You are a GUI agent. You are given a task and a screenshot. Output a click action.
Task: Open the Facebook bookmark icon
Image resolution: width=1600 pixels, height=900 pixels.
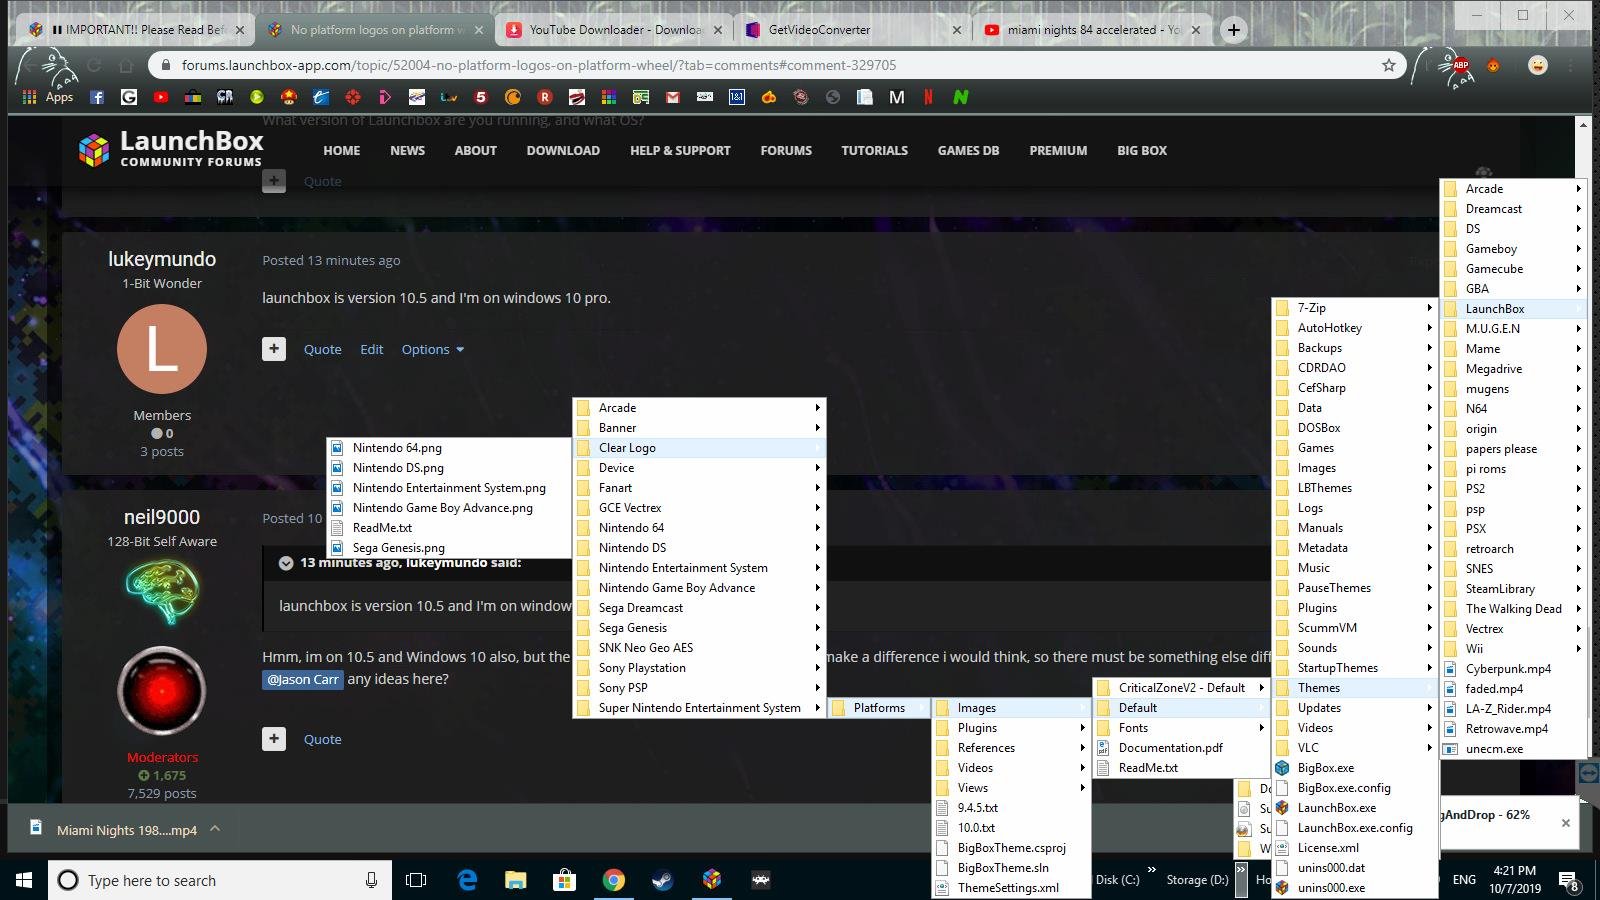[97, 97]
